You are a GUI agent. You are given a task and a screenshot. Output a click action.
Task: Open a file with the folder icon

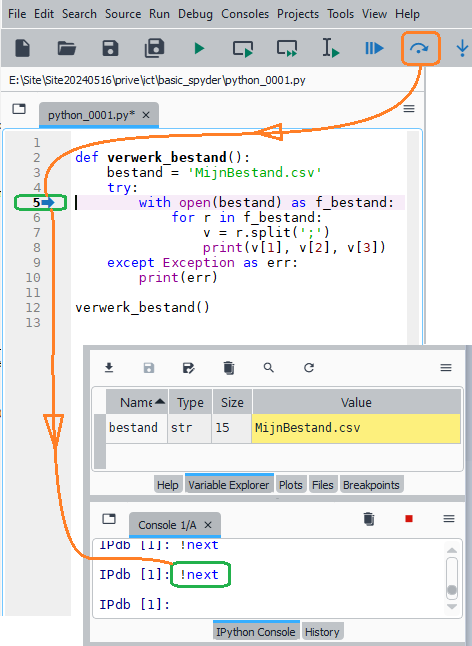(66, 49)
